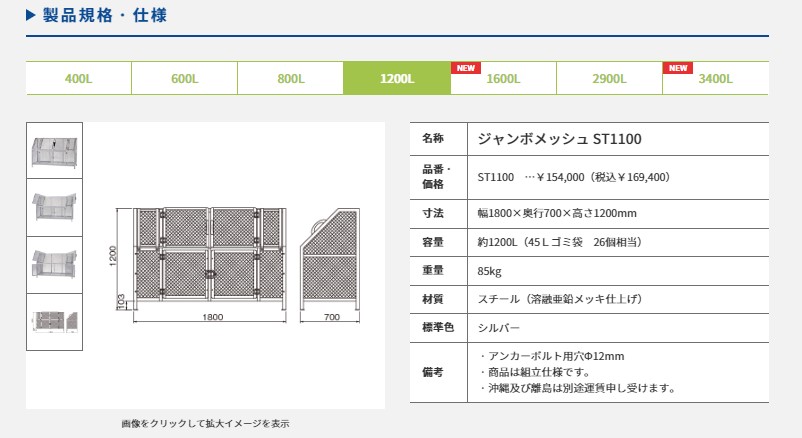This screenshot has width=802, height=438.
Task: Show second thumbnail with lid open
Action: click(54, 207)
